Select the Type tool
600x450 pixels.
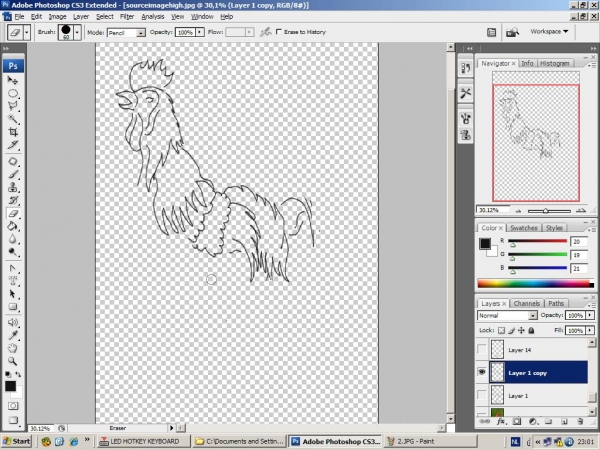(13, 281)
